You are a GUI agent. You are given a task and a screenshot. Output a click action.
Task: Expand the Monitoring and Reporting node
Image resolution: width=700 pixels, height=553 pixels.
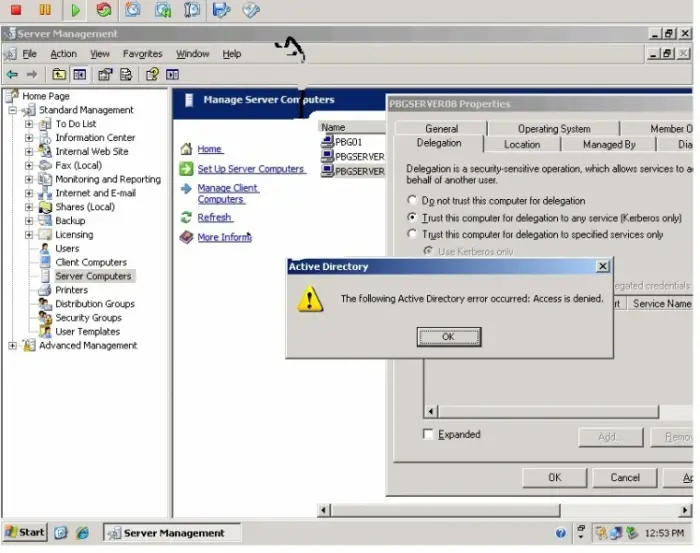coord(29,179)
